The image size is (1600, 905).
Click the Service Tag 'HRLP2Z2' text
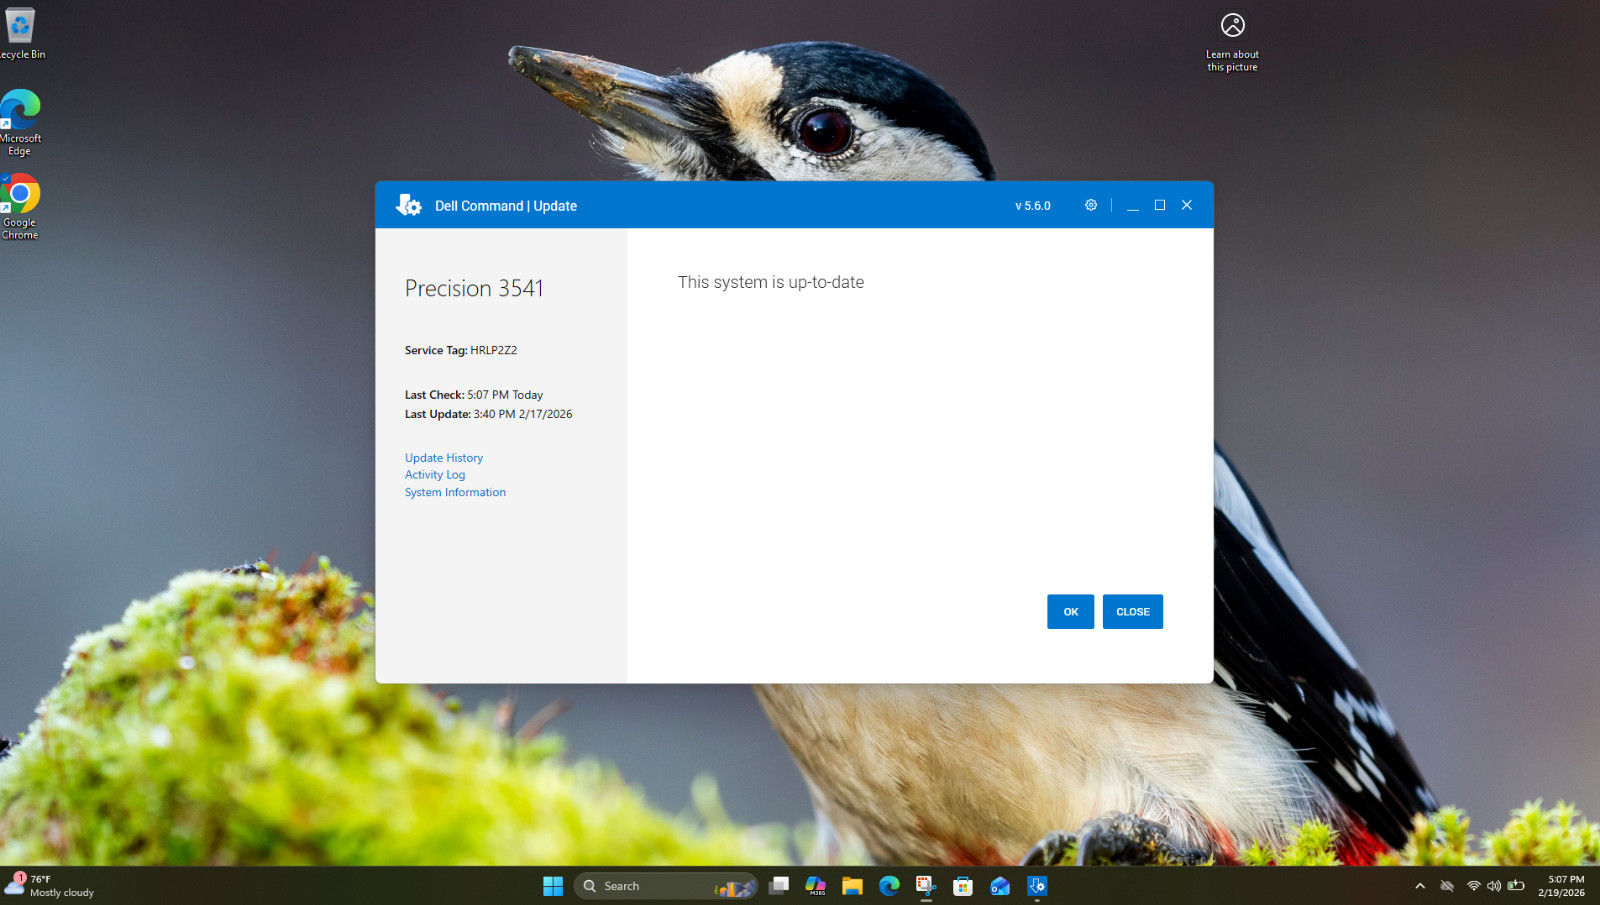click(x=494, y=350)
